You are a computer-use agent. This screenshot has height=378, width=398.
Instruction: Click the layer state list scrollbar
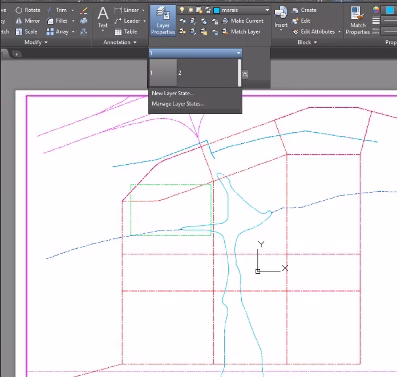click(239, 73)
